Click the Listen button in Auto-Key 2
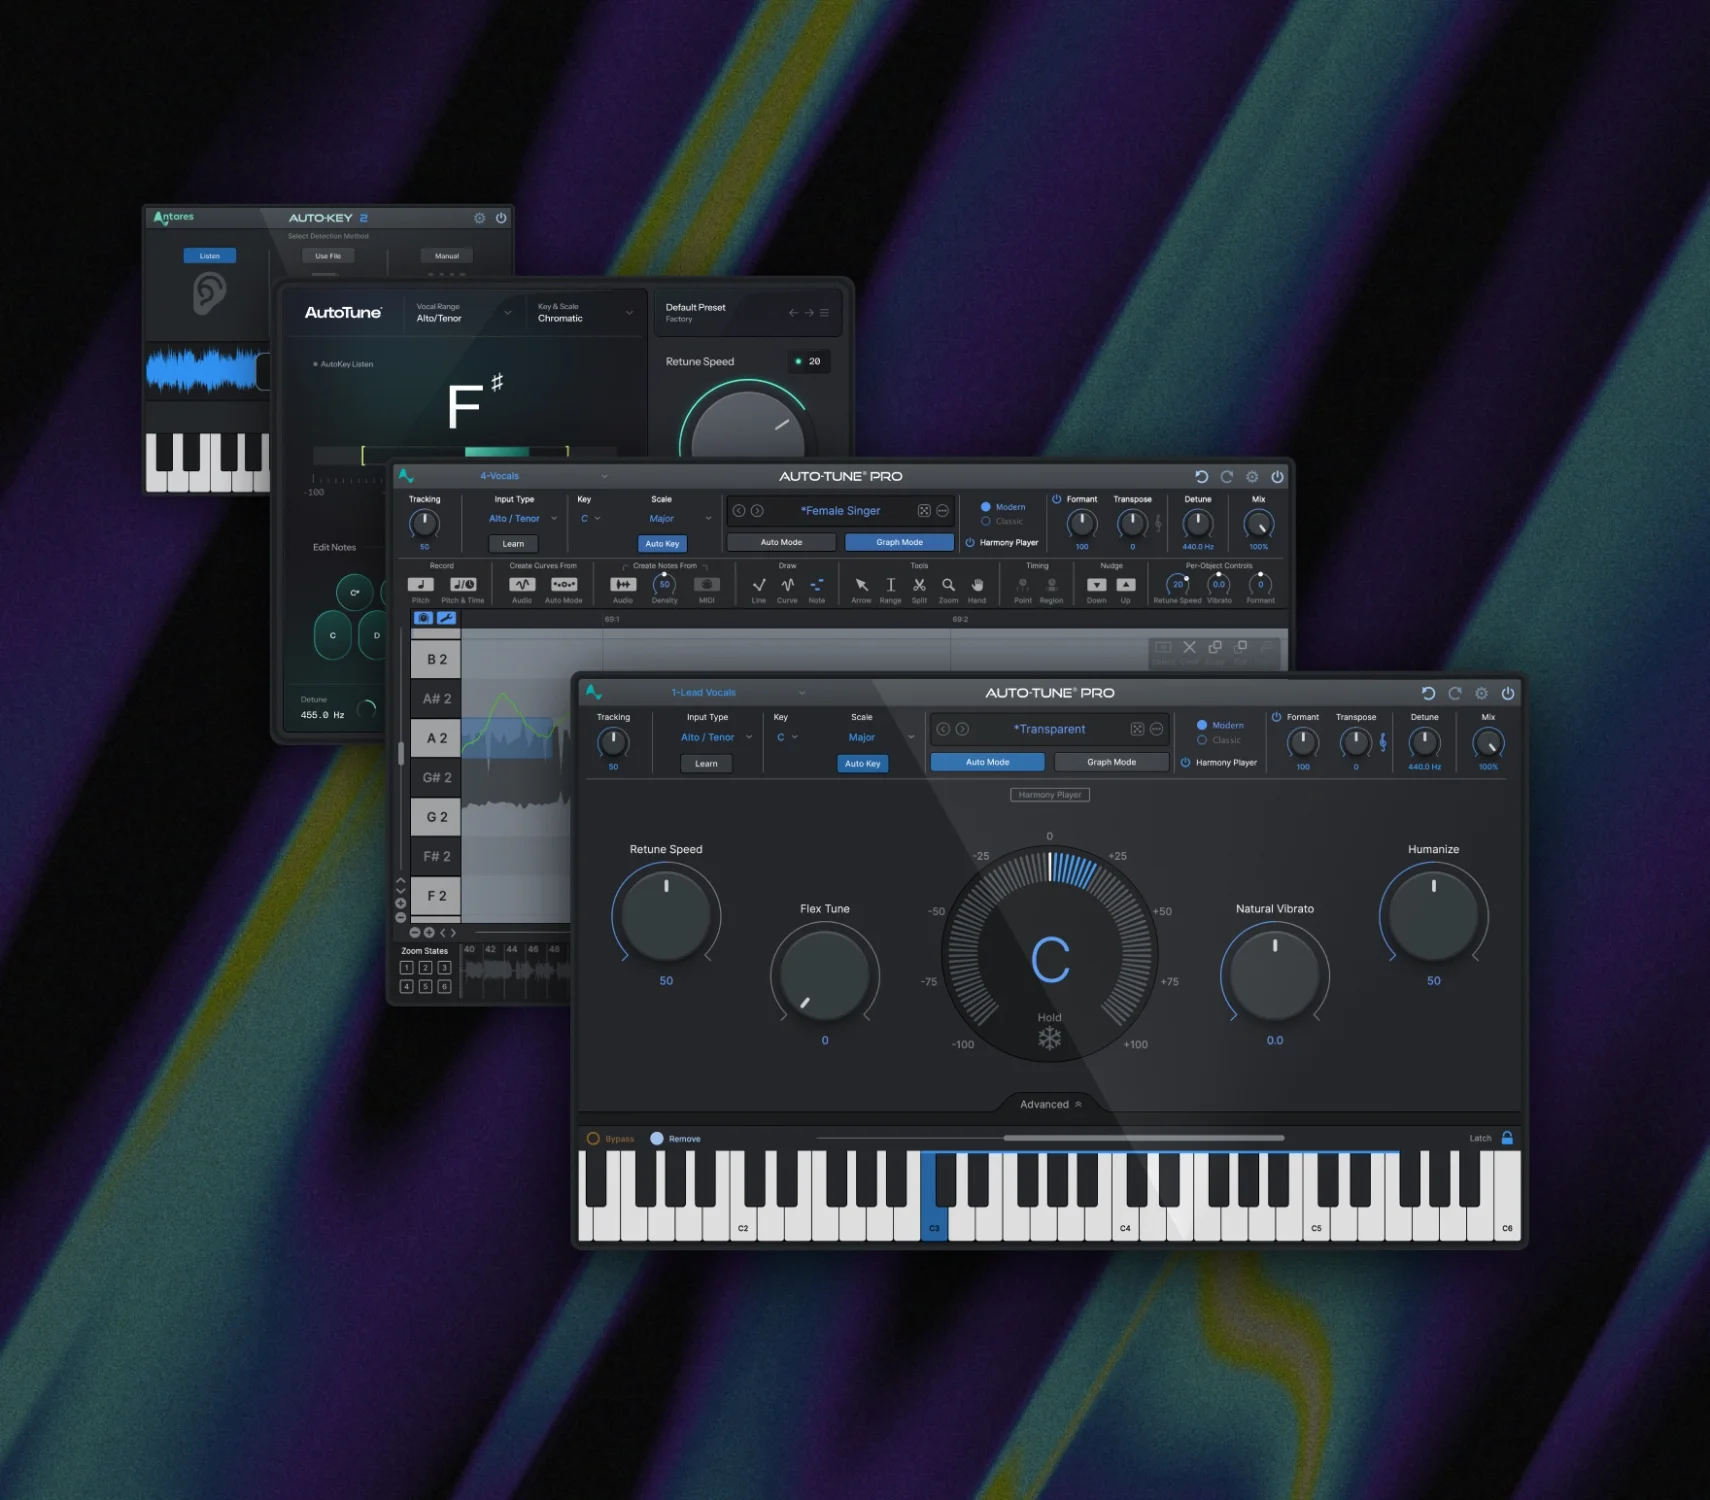Screen dimensions: 1710x1500 pos(209,256)
